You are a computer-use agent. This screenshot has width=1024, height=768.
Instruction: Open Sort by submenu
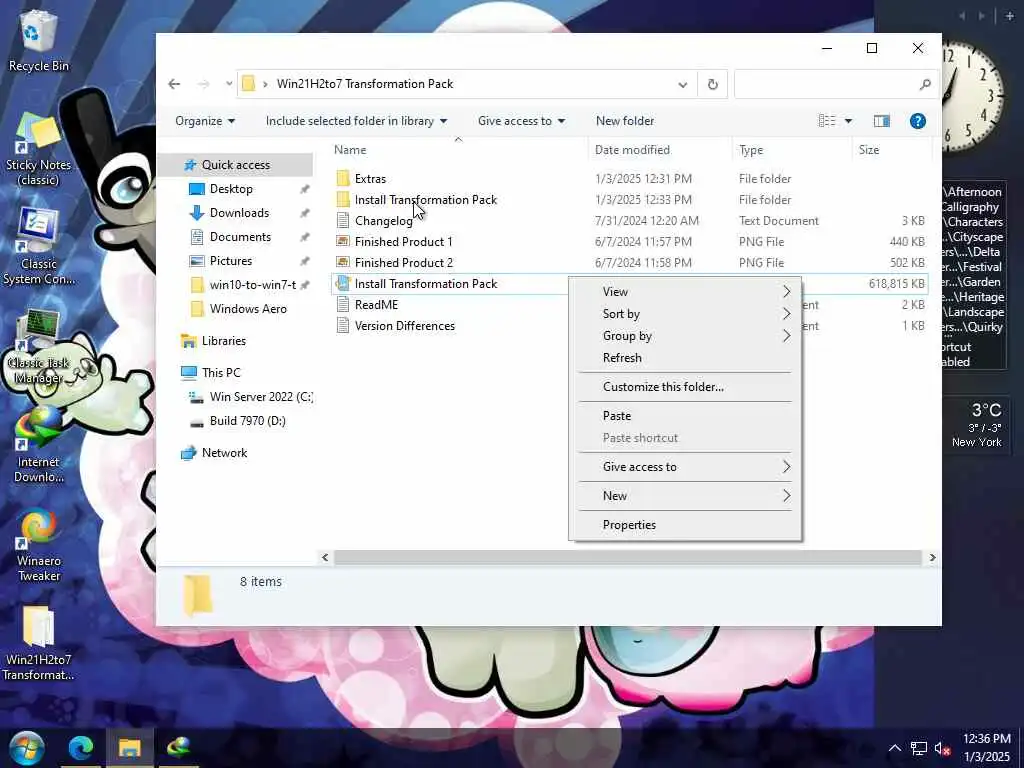tap(684, 313)
